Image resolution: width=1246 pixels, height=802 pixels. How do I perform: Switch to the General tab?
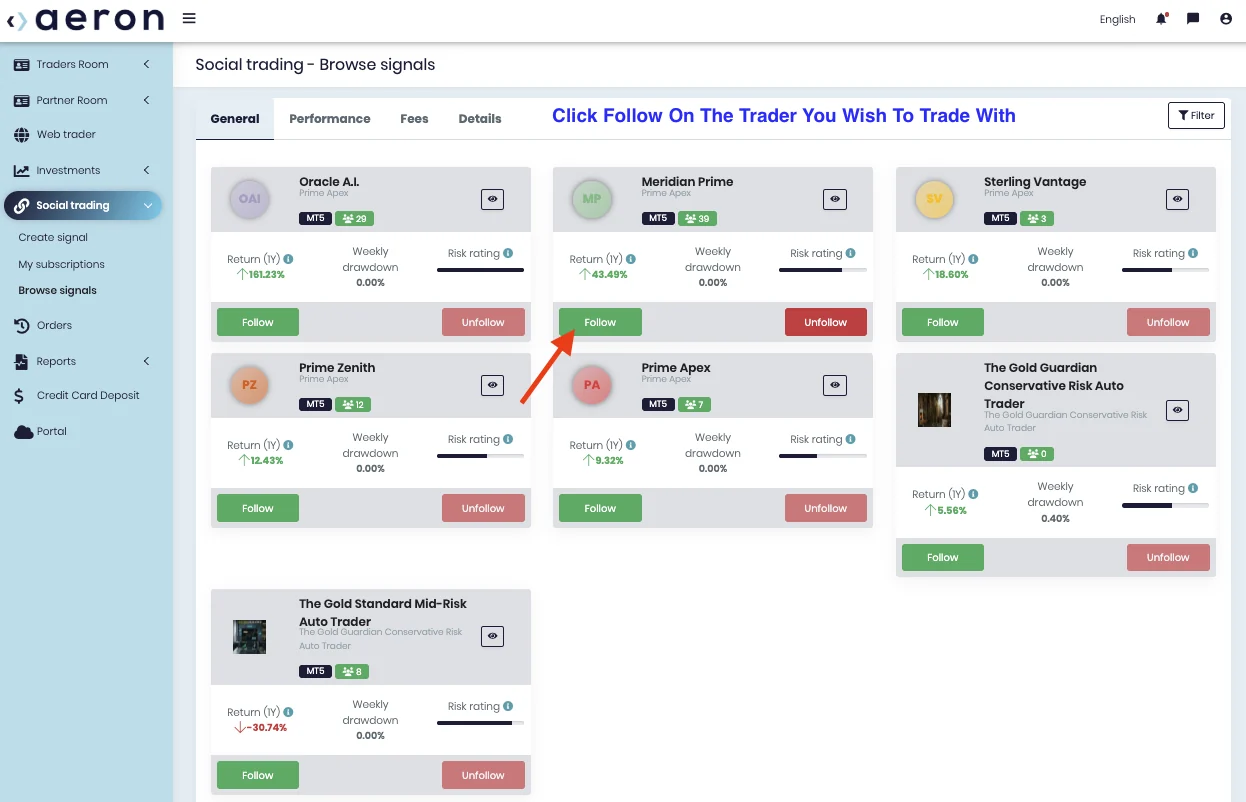pos(235,119)
